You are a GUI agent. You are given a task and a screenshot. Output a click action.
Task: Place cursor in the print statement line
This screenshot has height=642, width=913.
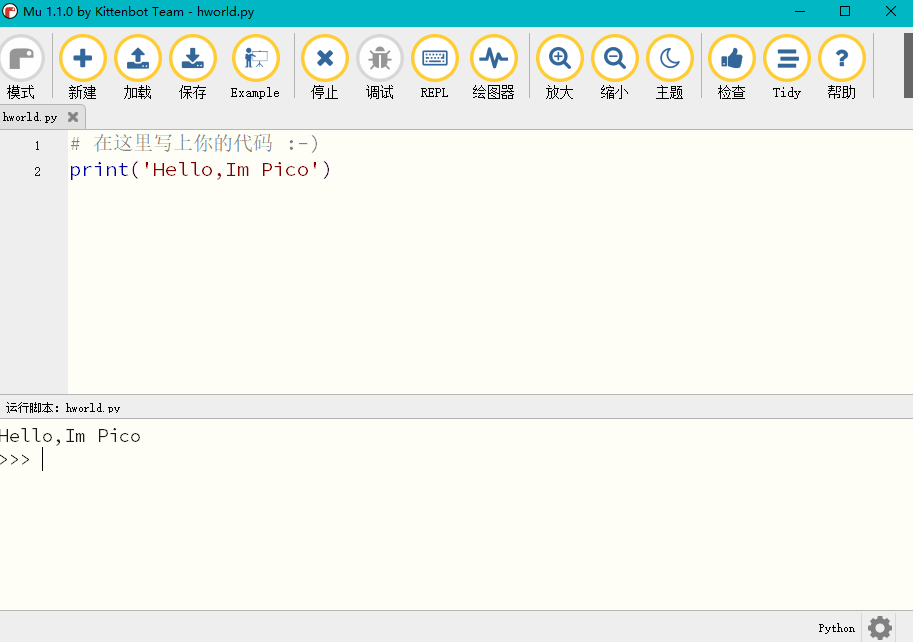(200, 169)
